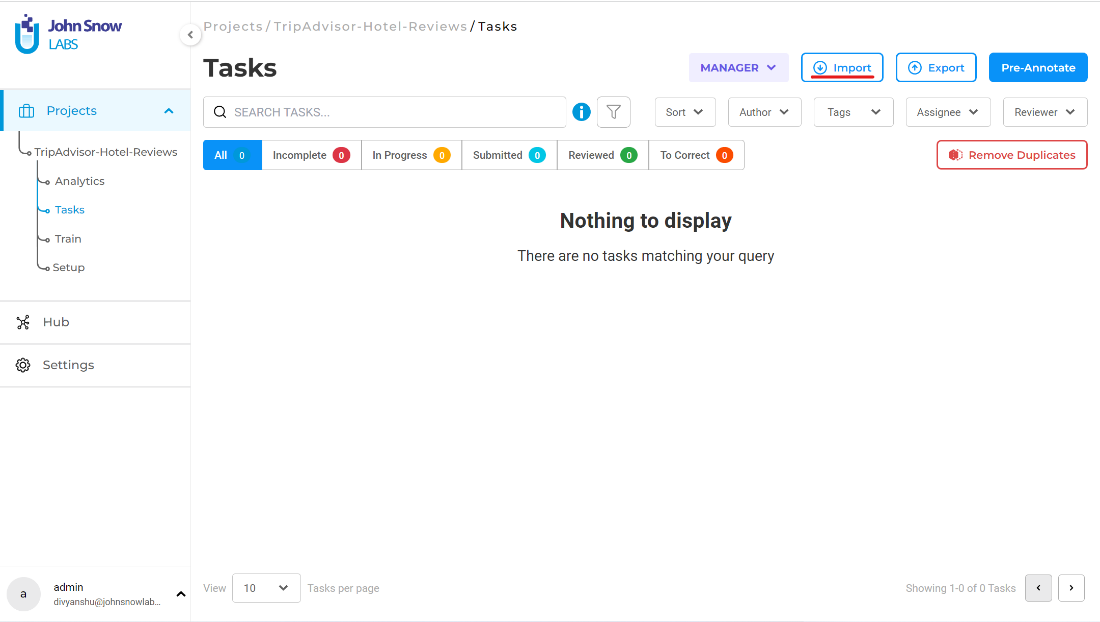Go to the previous page of tasks

point(1038,588)
